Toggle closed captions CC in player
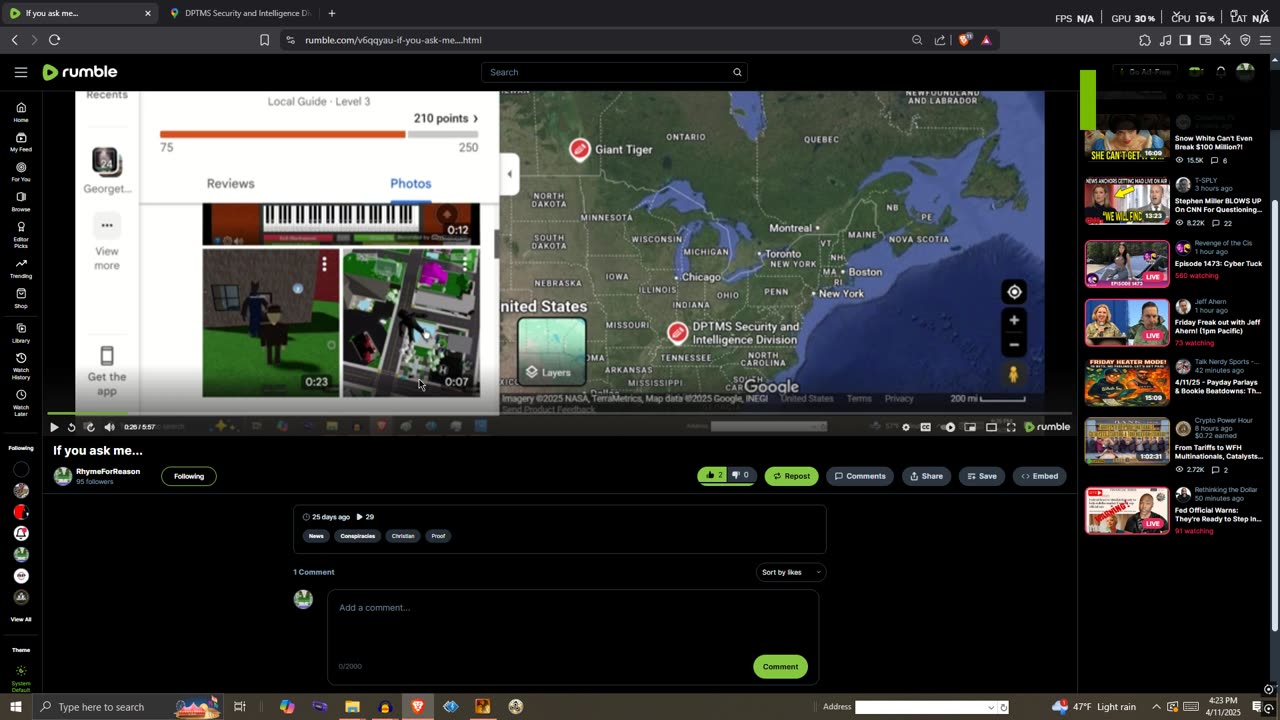 tap(926, 427)
